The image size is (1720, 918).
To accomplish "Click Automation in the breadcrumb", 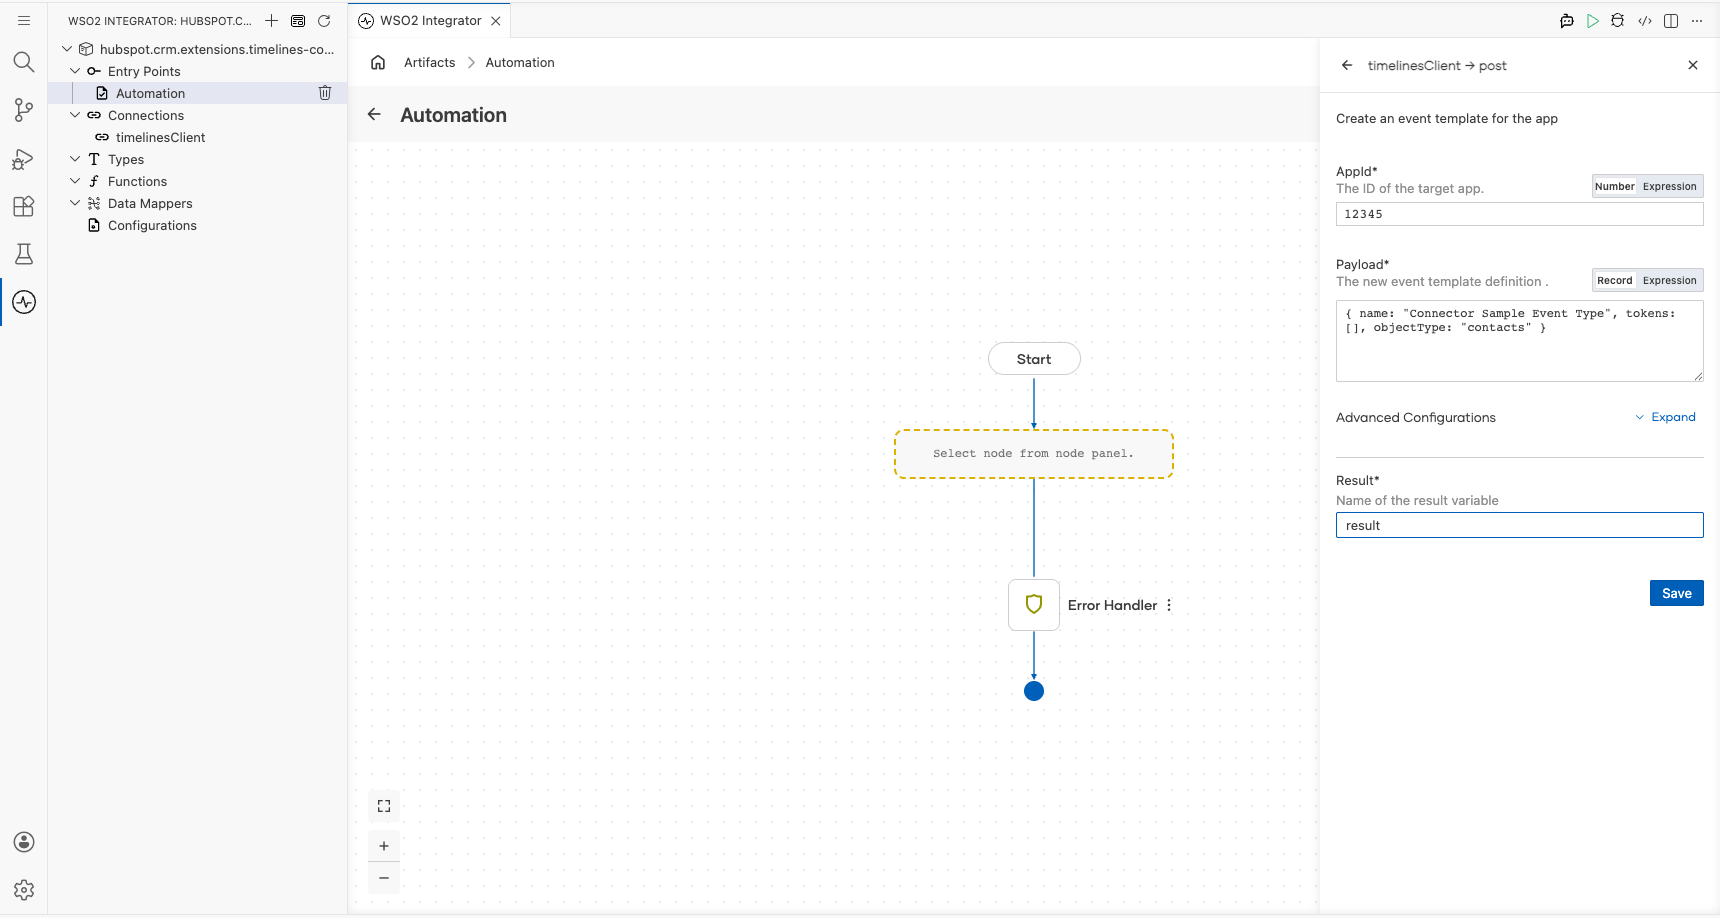I will [x=520, y=62].
